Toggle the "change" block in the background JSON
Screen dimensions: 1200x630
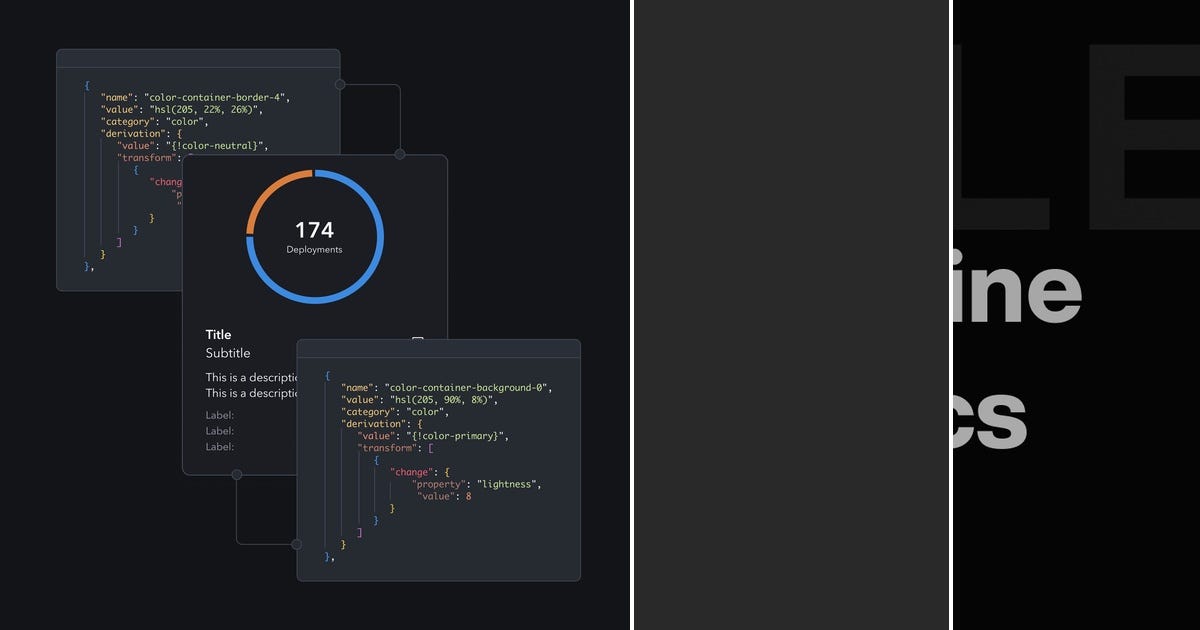[413, 471]
